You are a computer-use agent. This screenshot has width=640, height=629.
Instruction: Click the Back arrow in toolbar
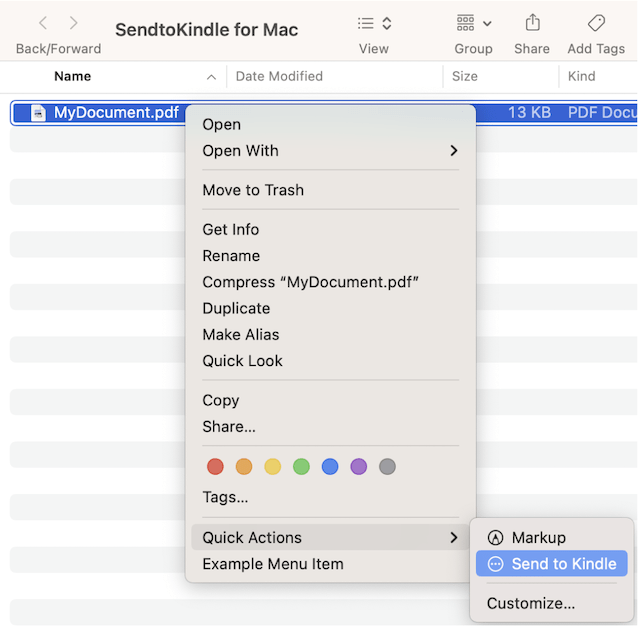pyautogui.click(x=43, y=23)
